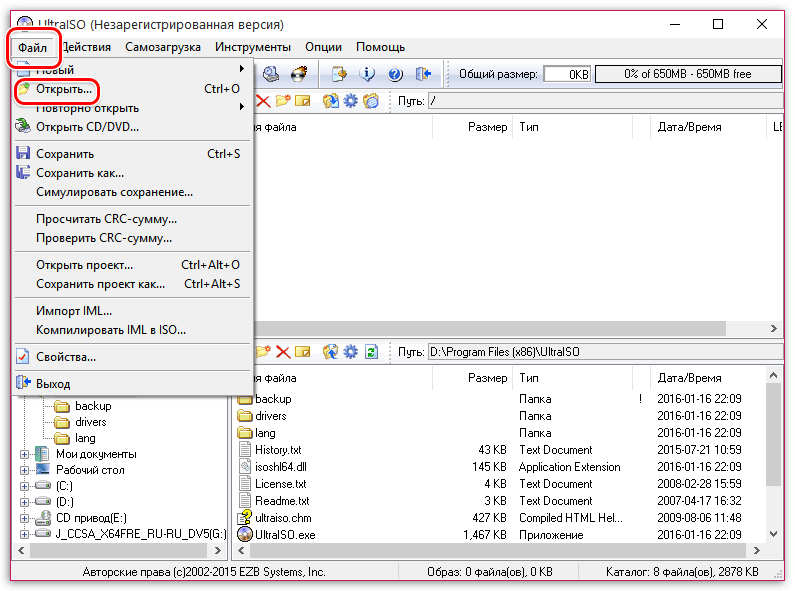795x591 pixels.
Task: Click the isoshl64.dll file icon
Action: pyautogui.click(x=245, y=466)
